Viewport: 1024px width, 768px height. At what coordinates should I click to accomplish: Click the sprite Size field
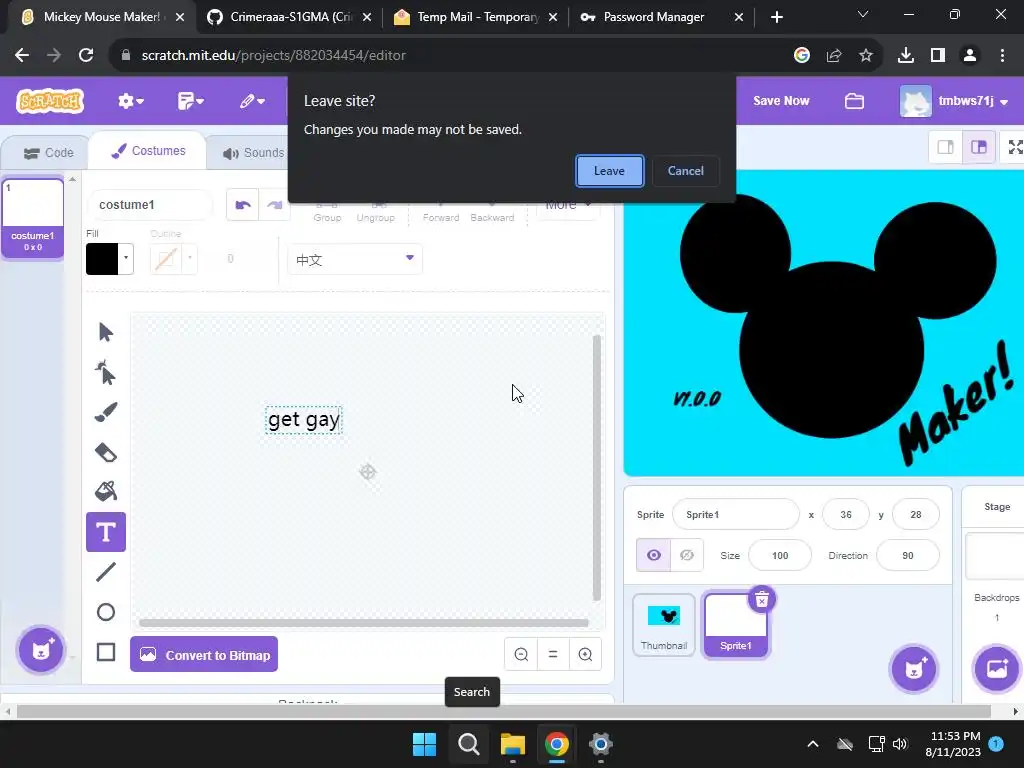click(780, 555)
